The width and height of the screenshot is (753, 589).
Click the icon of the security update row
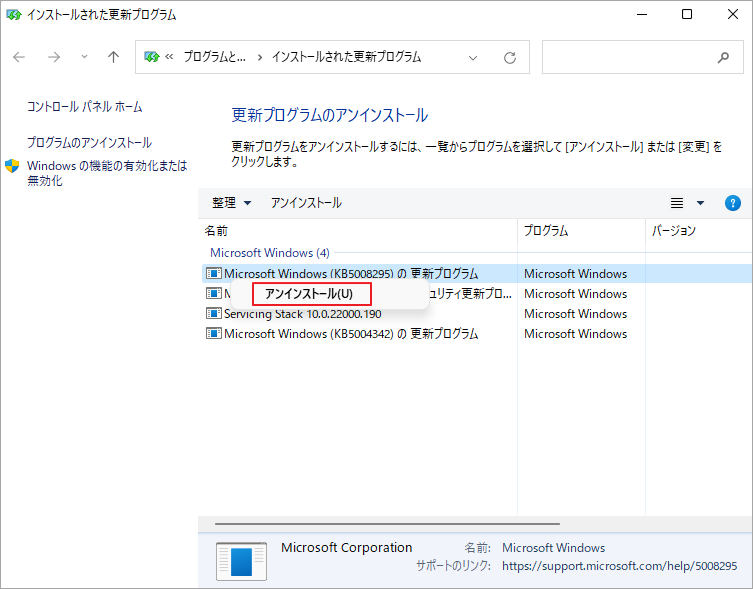click(x=214, y=293)
